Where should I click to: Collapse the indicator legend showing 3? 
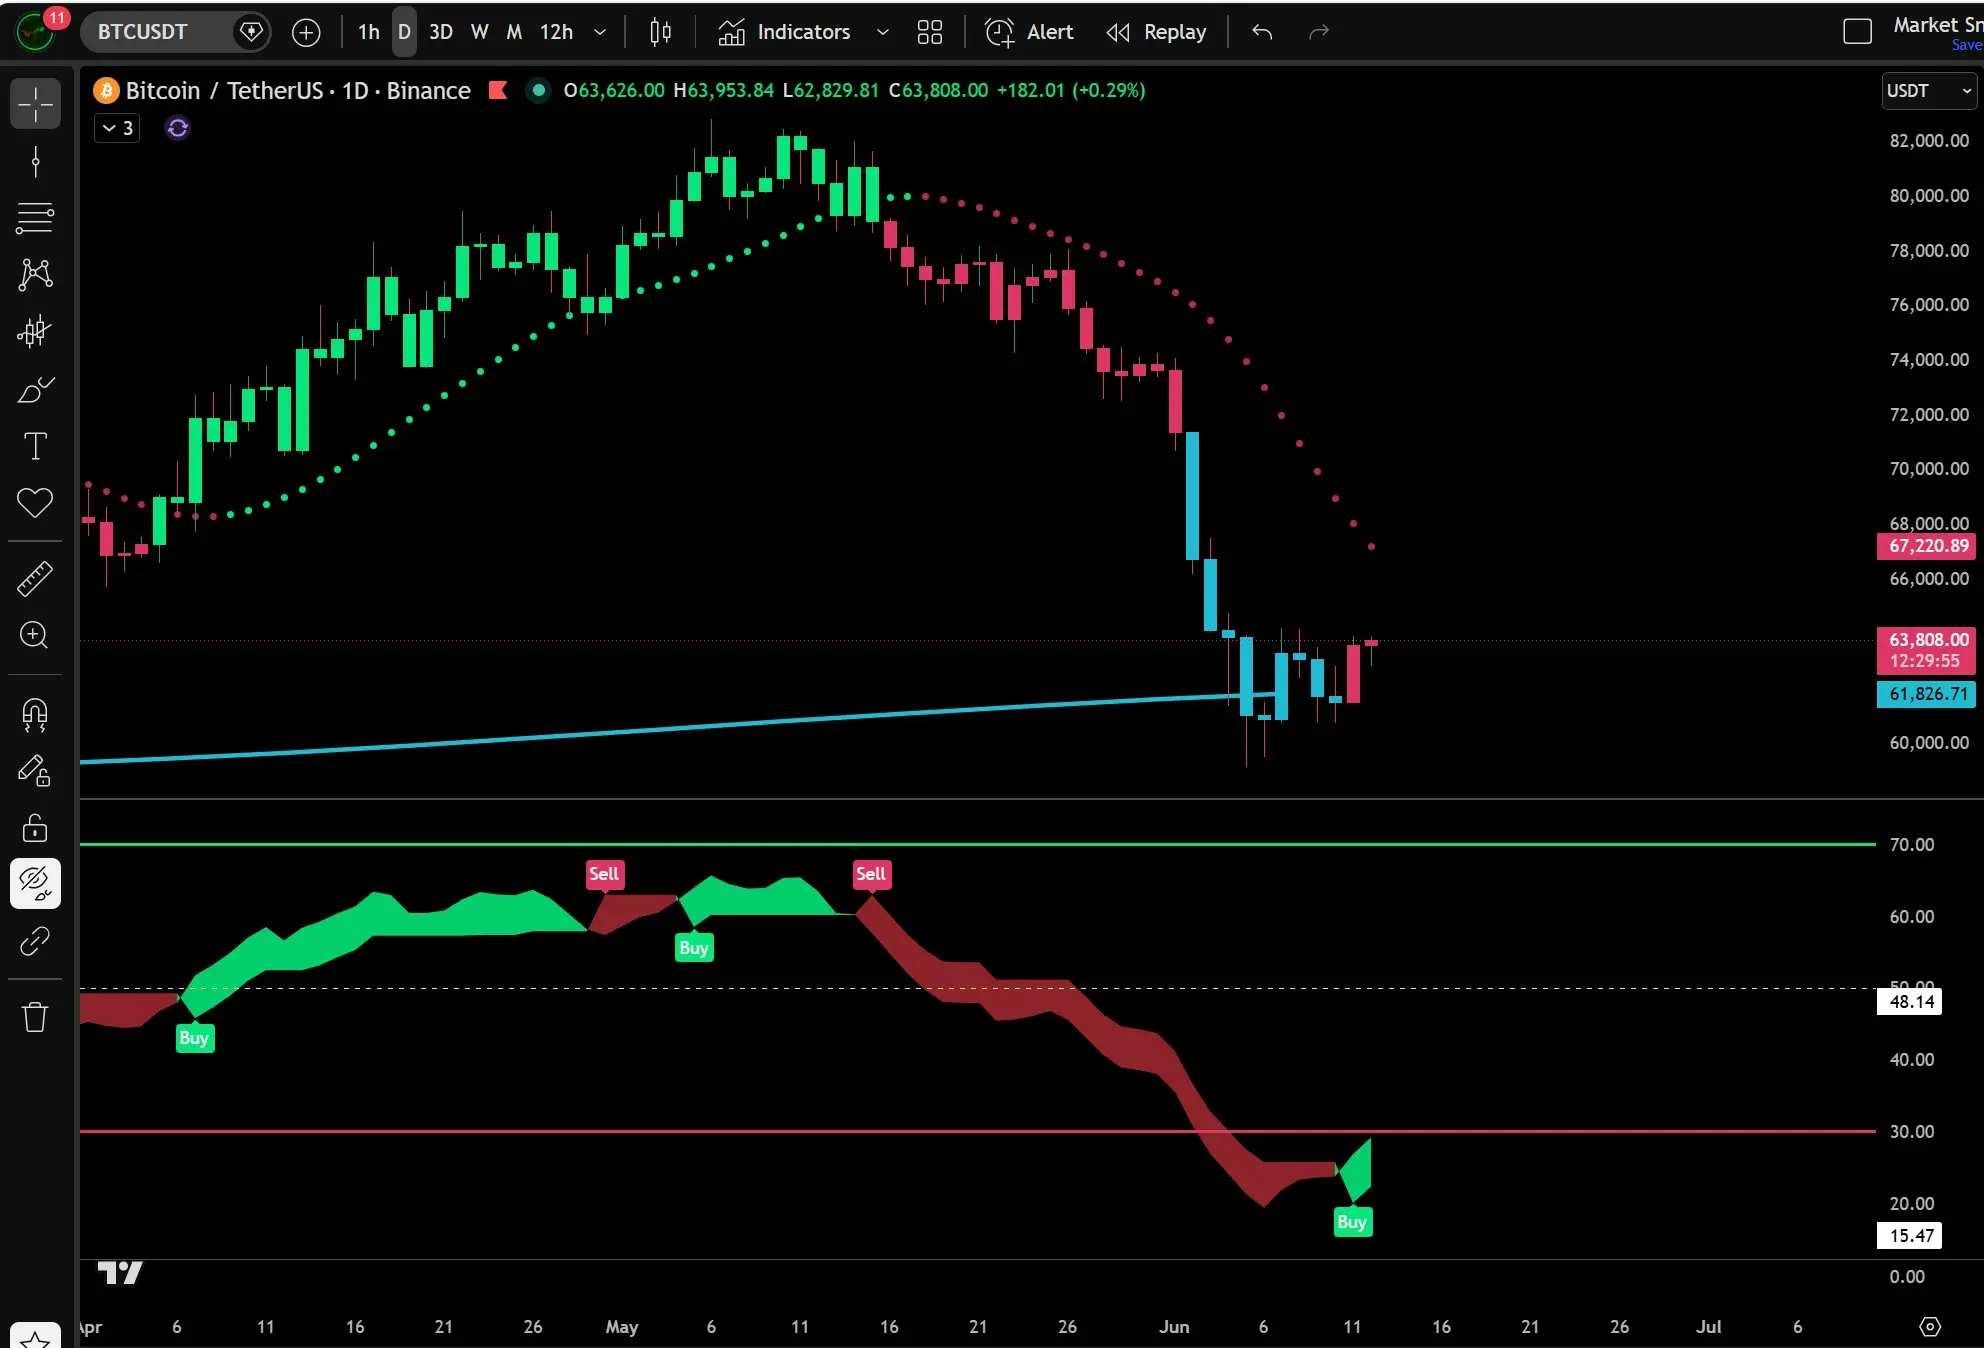pos(117,128)
